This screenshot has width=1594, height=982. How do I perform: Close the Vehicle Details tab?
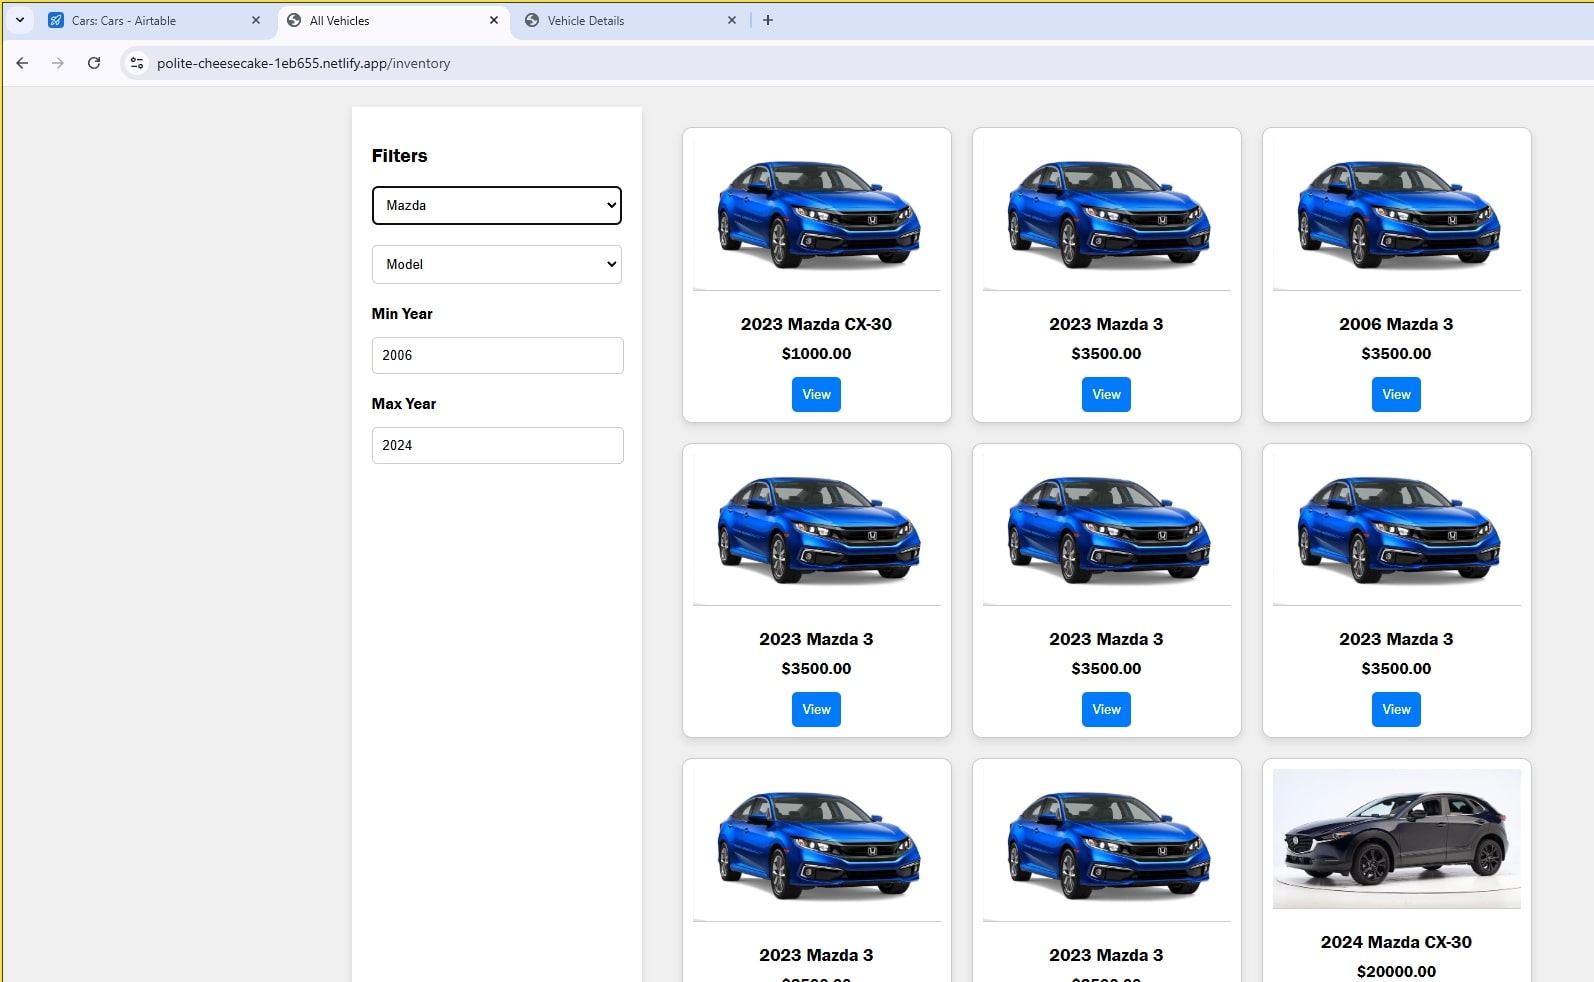(x=732, y=20)
